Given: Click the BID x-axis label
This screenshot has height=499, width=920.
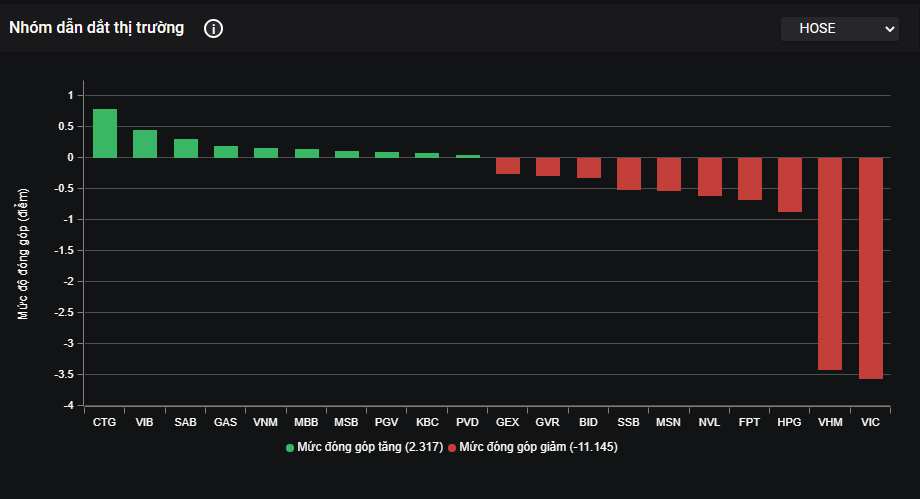Looking at the screenshot, I should click(588, 422).
